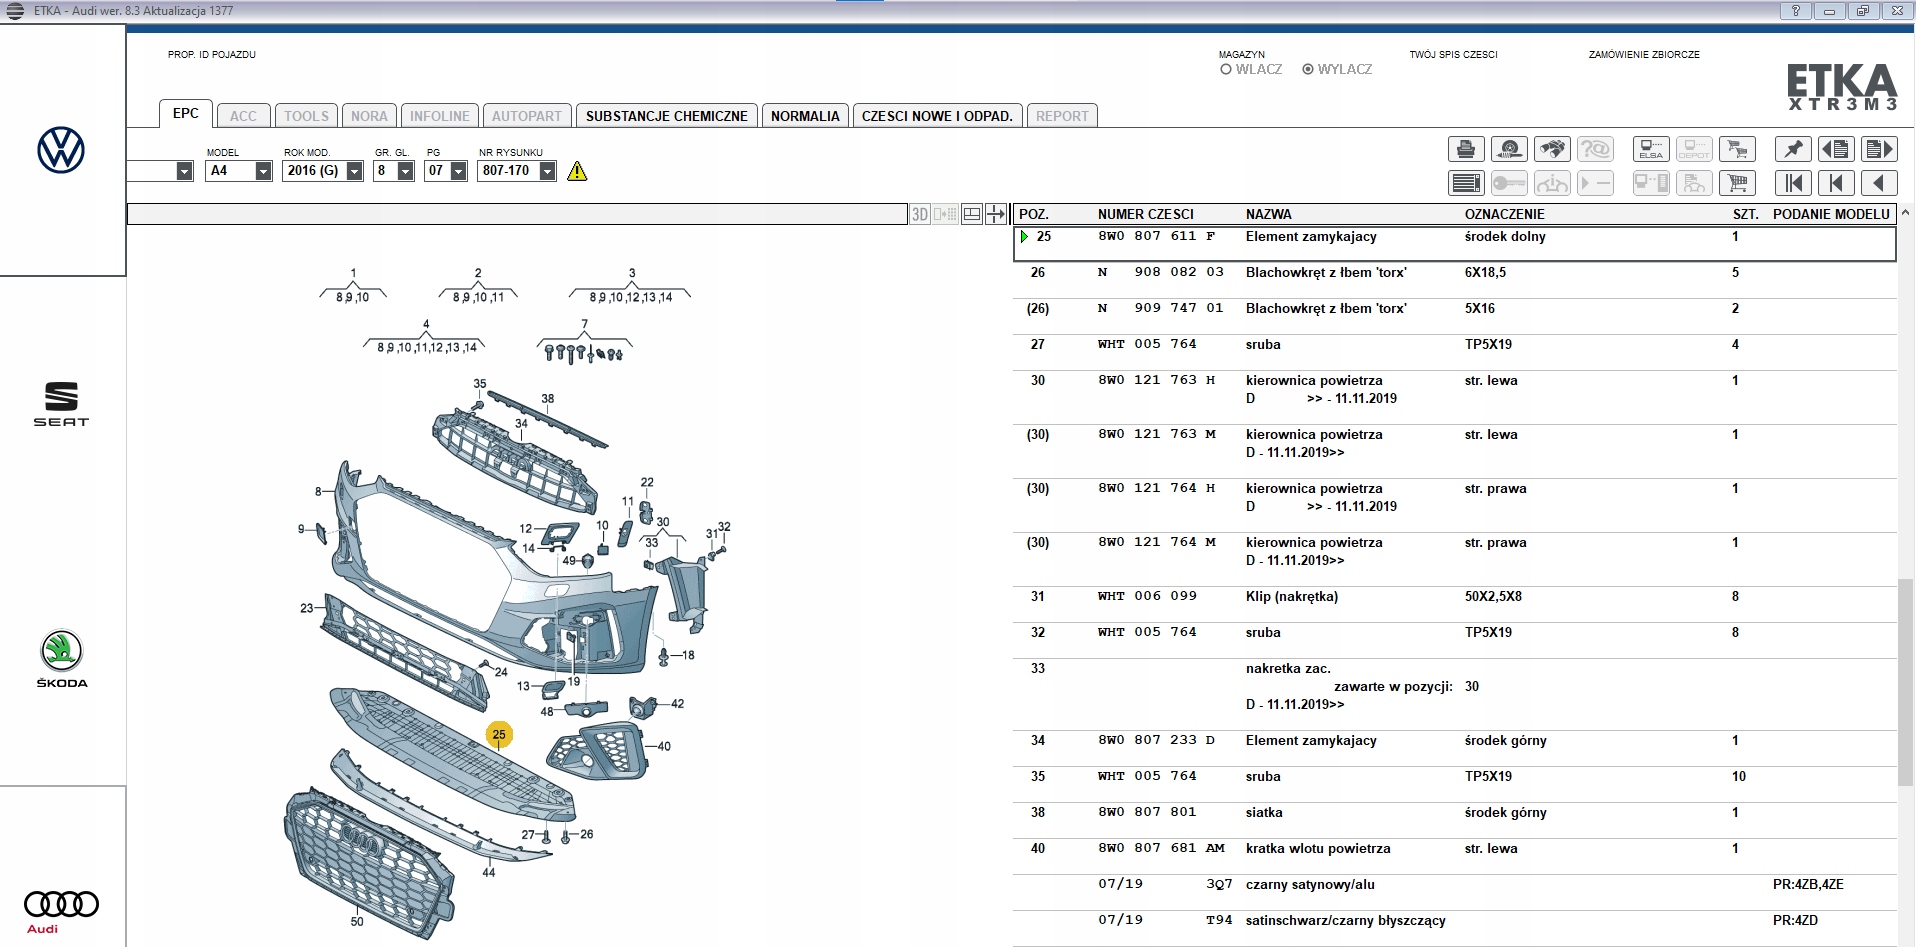This screenshot has width=1916, height=947.
Task: Click the parts list vertical scrollbar thumb
Action: (x=1906, y=682)
